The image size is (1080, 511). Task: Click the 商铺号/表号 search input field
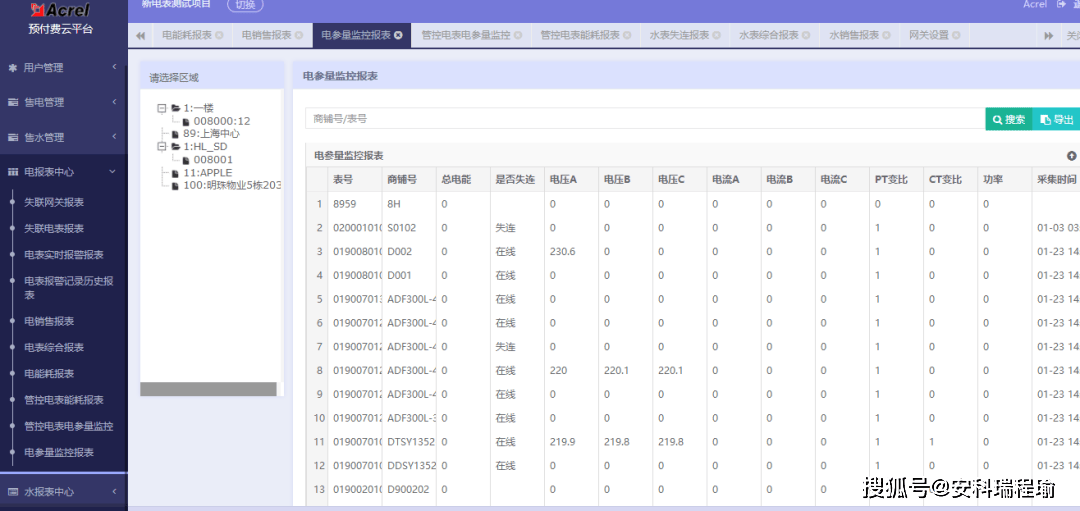(x=645, y=119)
